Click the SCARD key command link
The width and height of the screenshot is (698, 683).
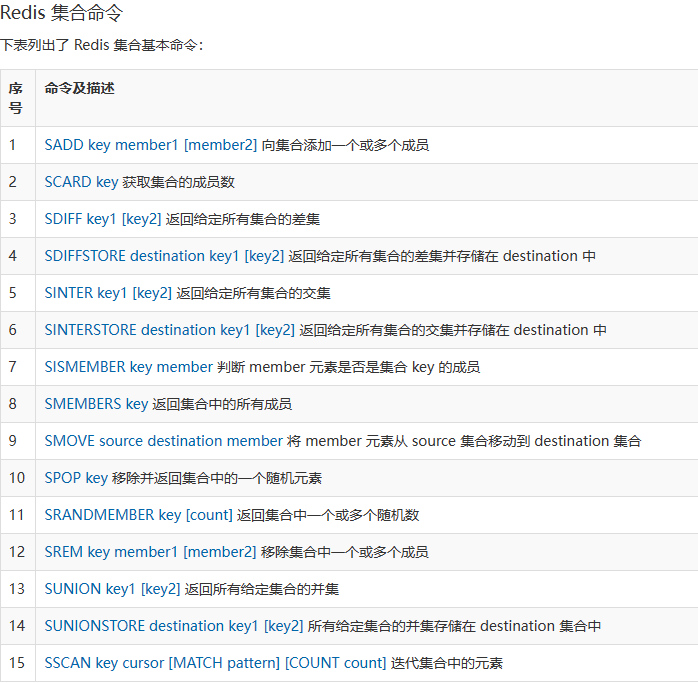(x=81, y=182)
